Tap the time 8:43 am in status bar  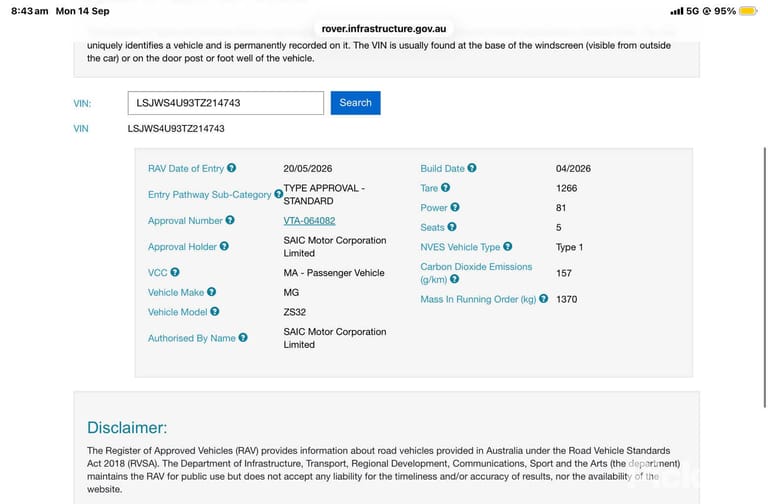(x=29, y=11)
